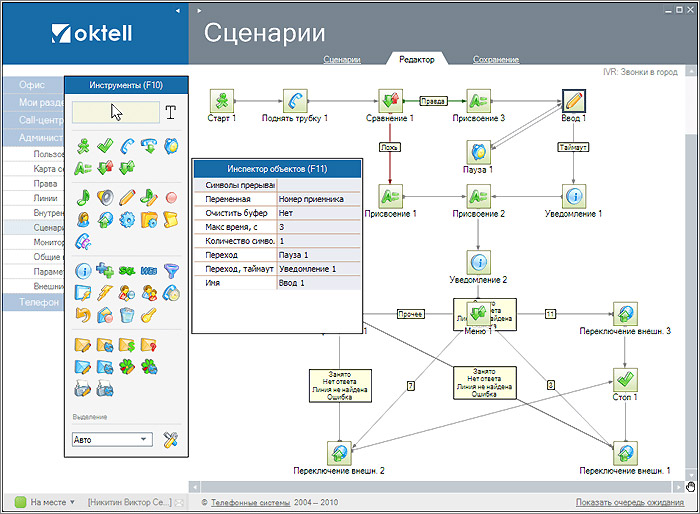Click the Ввод 1 pencil node
The image size is (700, 514).
(x=573, y=100)
